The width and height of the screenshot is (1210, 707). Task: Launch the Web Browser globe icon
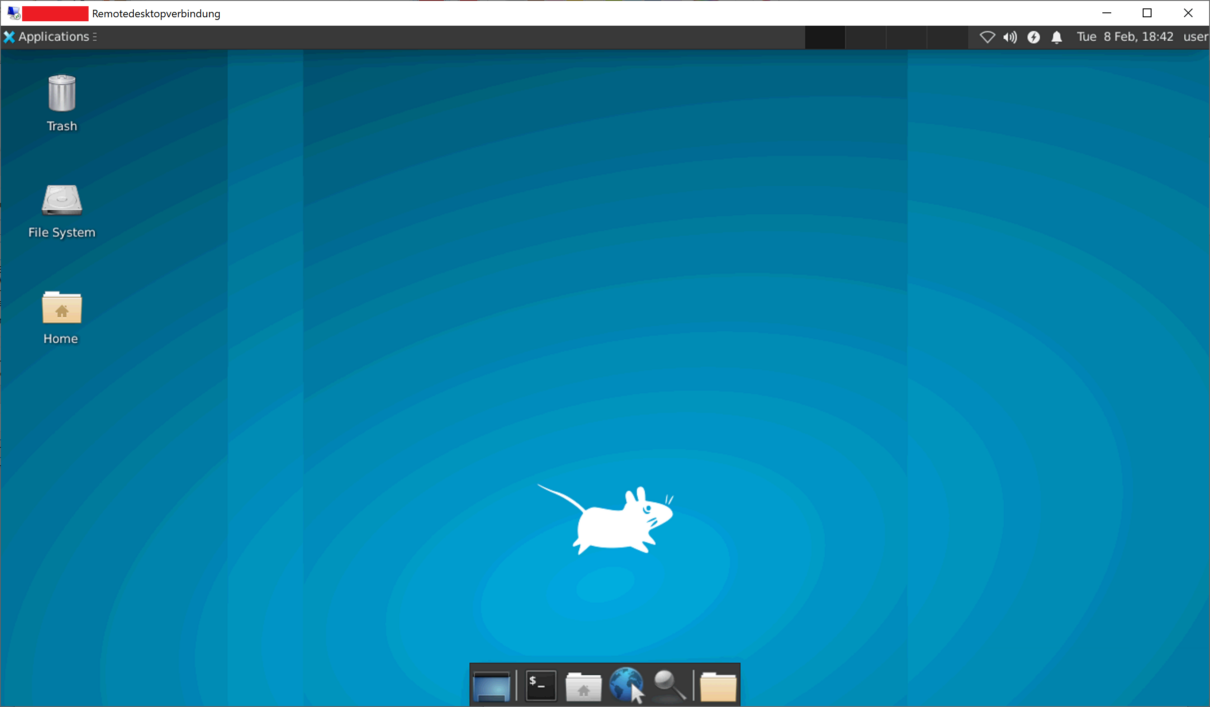point(627,686)
